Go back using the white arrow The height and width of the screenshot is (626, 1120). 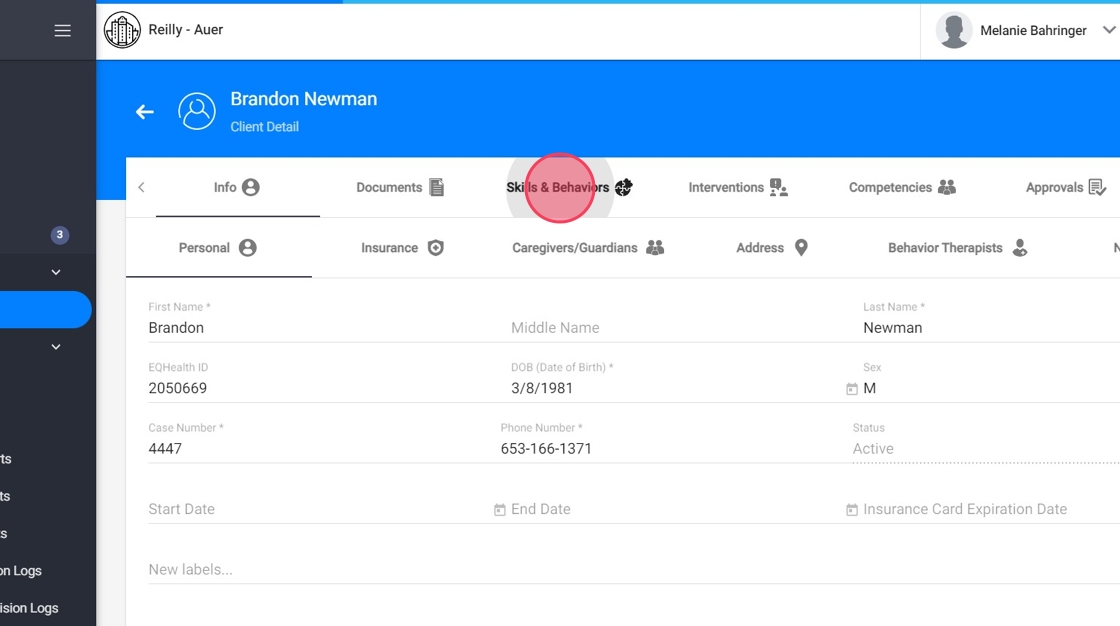[145, 111]
